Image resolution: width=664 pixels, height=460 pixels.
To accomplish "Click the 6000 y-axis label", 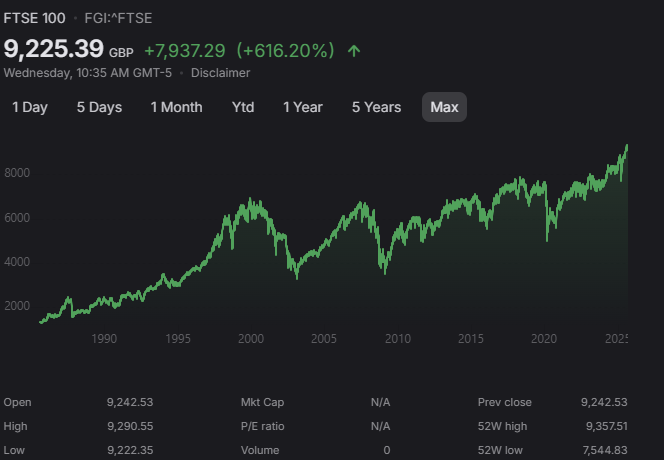I will click(x=17, y=218).
